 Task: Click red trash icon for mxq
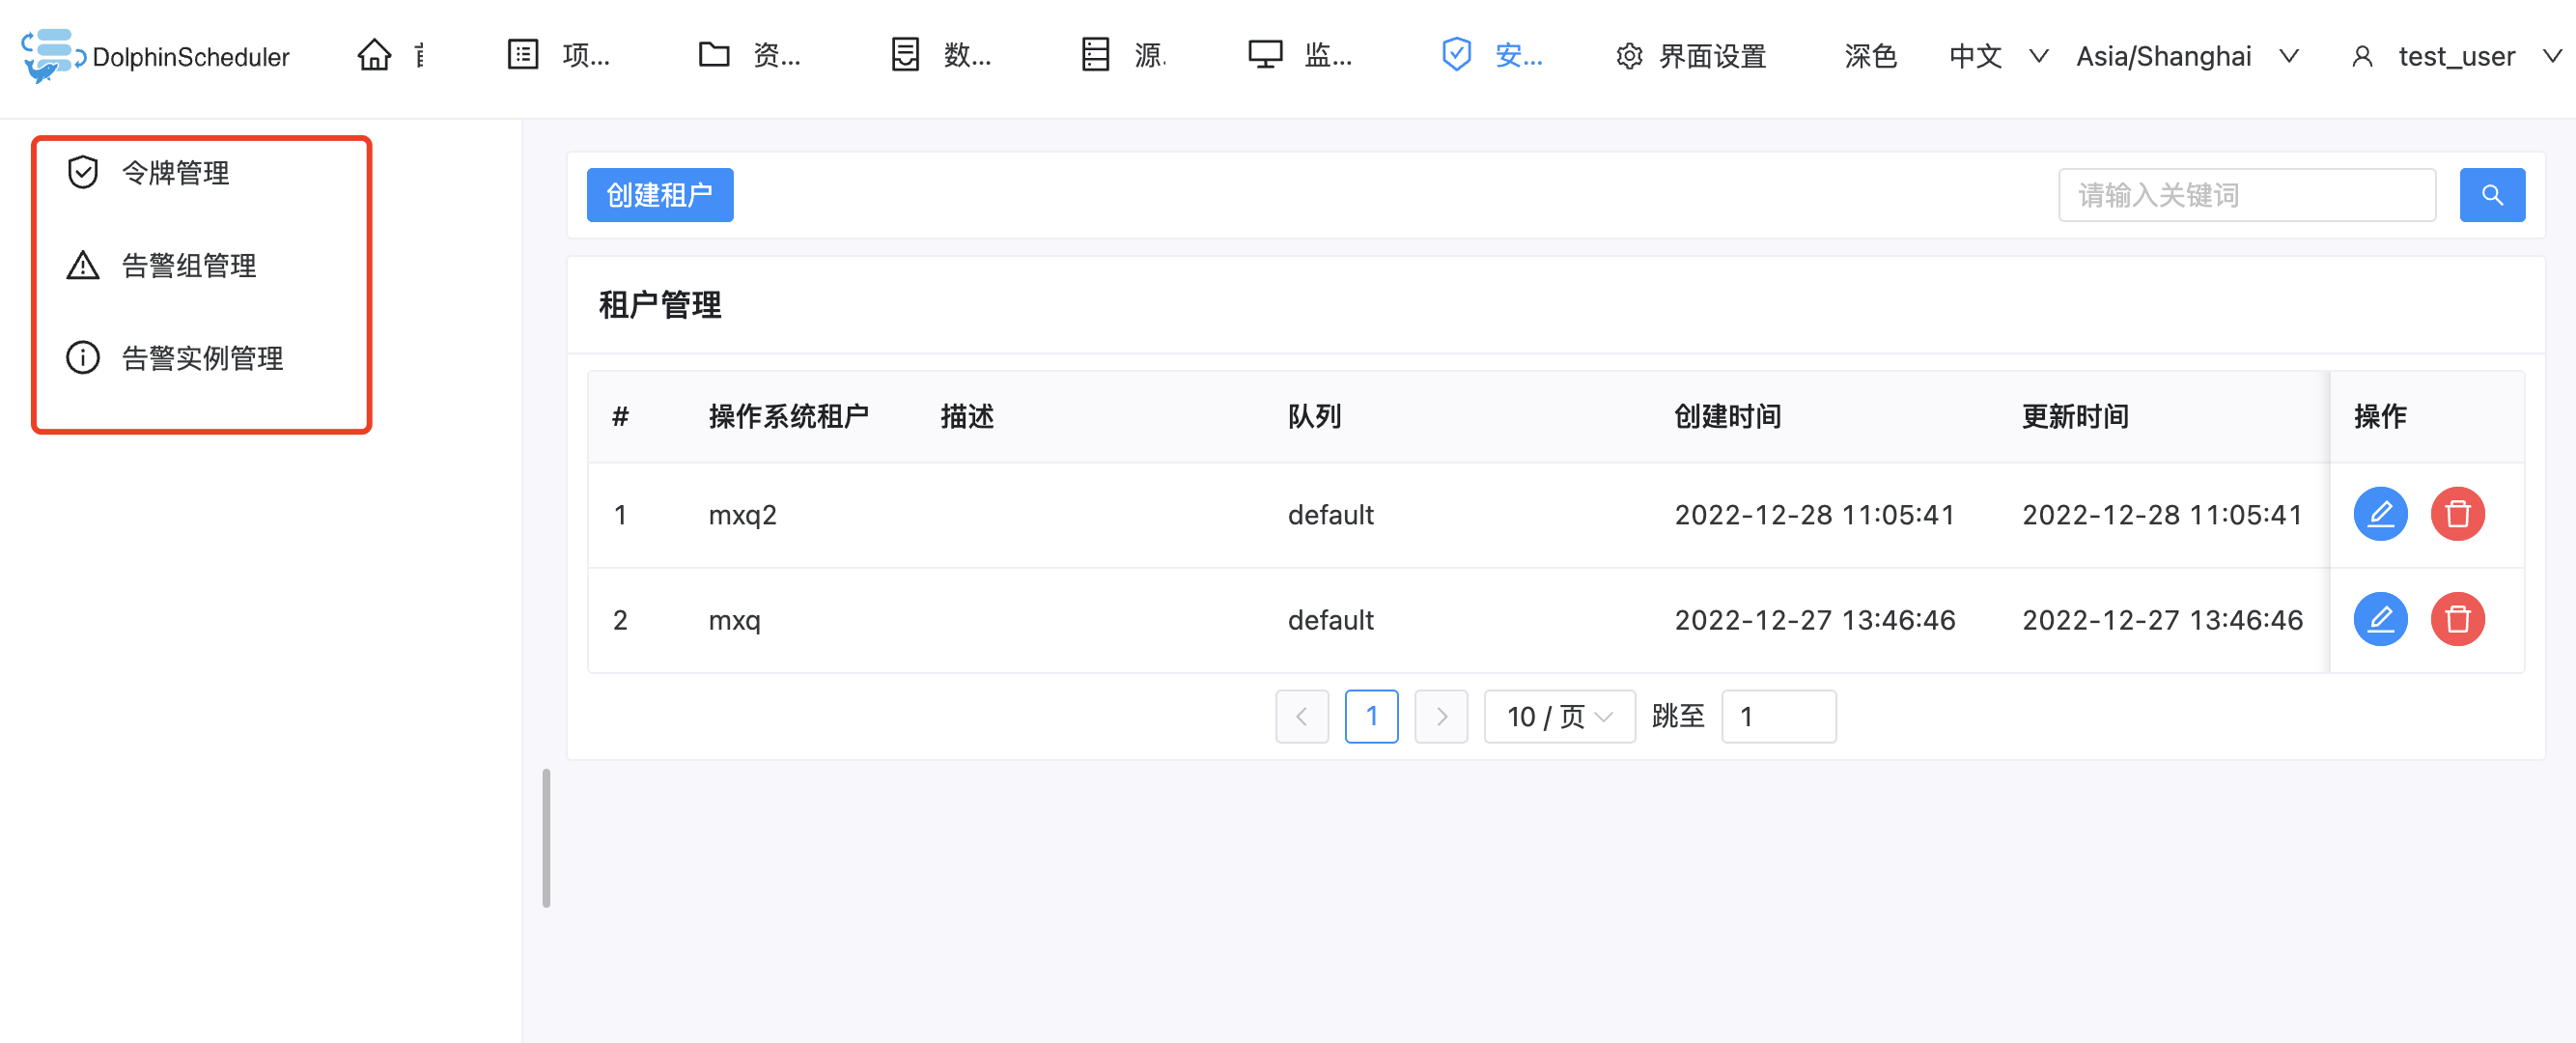2457,619
